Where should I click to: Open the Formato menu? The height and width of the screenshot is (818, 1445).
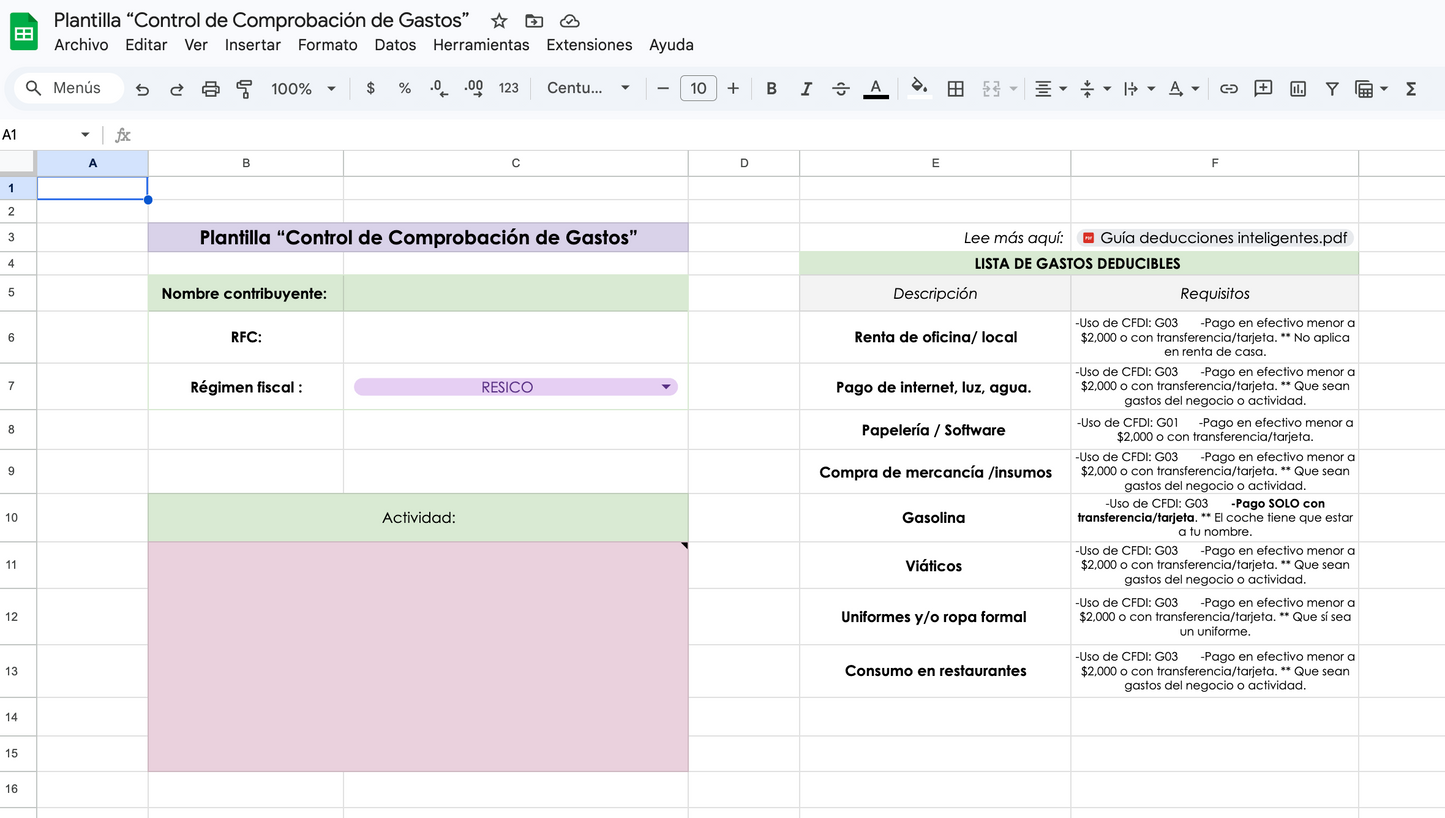327,45
